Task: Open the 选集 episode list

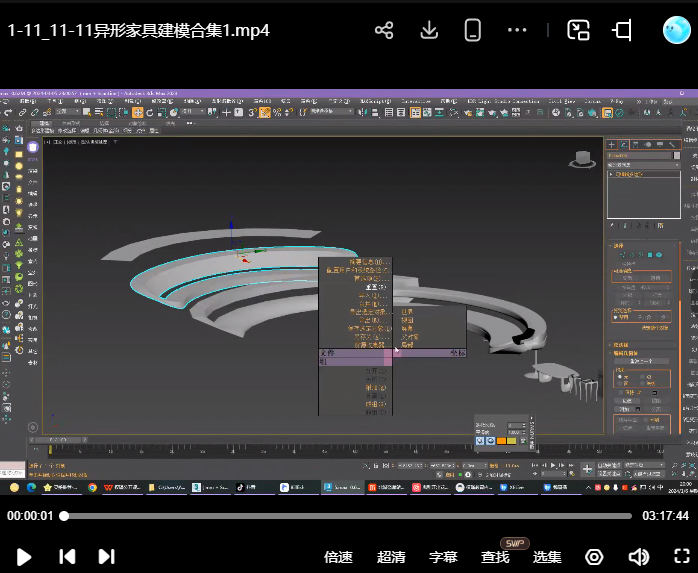Action: 547,557
